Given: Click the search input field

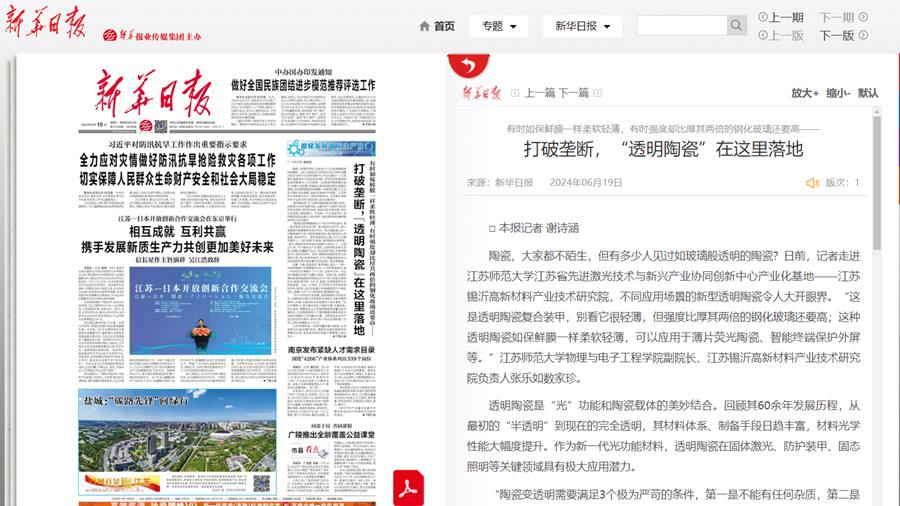Looking at the screenshot, I should (x=681, y=26).
